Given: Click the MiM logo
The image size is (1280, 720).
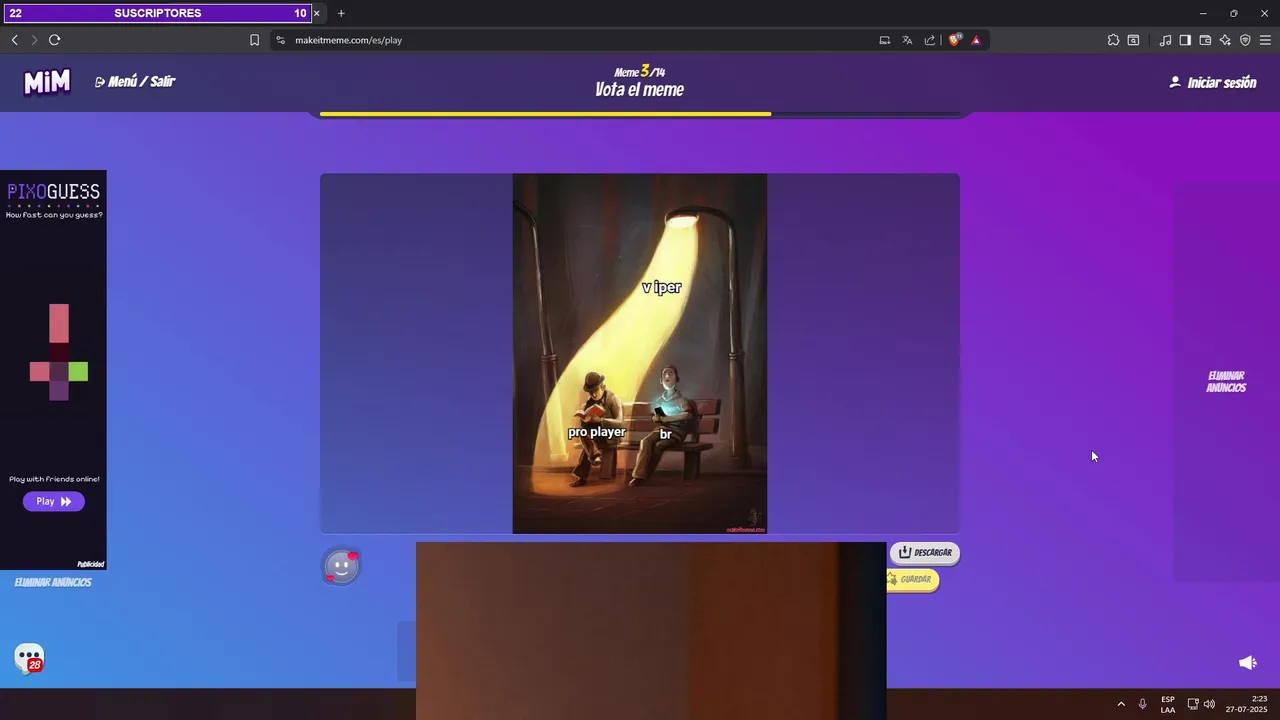Looking at the screenshot, I should tap(47, 82).
